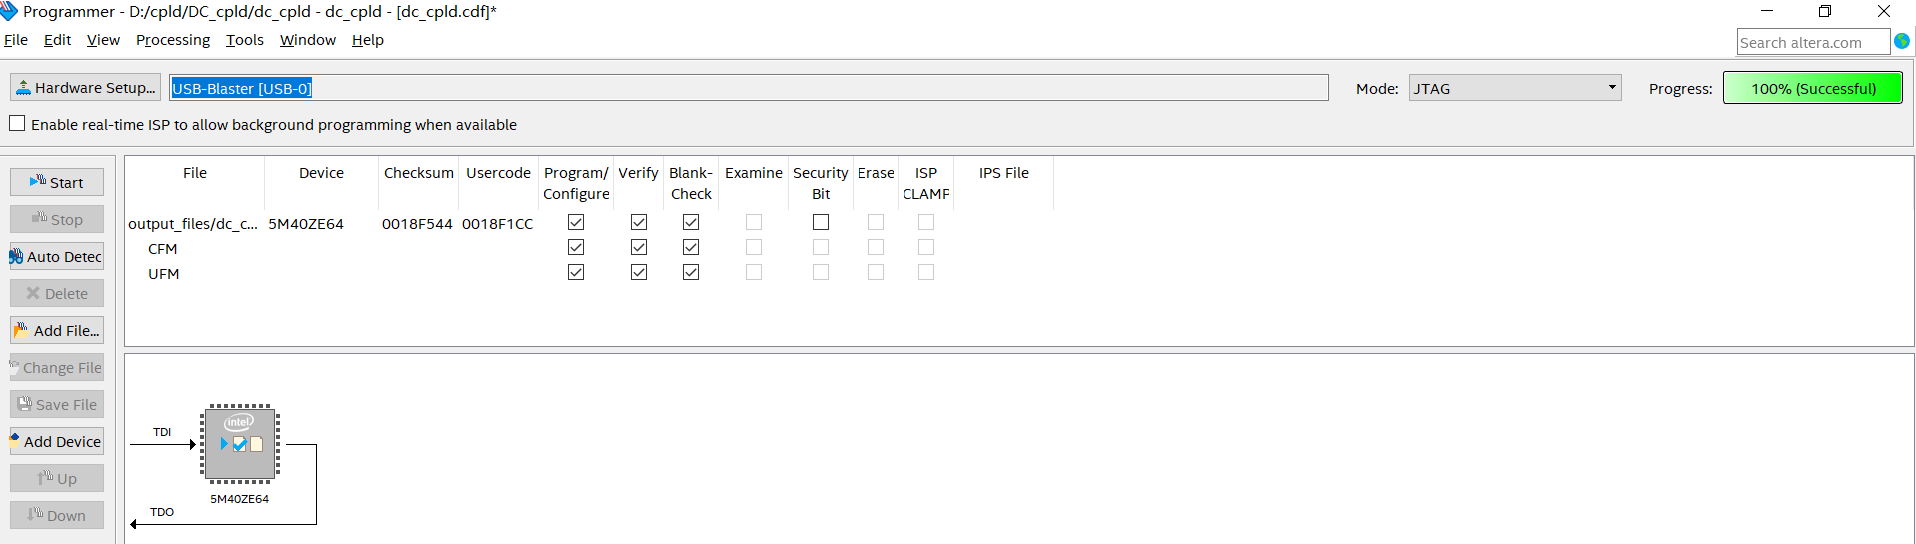This screenshot has width=1916, height=544.
Task: Click the Programmer application icon in title bar
Action: point(9,11)
